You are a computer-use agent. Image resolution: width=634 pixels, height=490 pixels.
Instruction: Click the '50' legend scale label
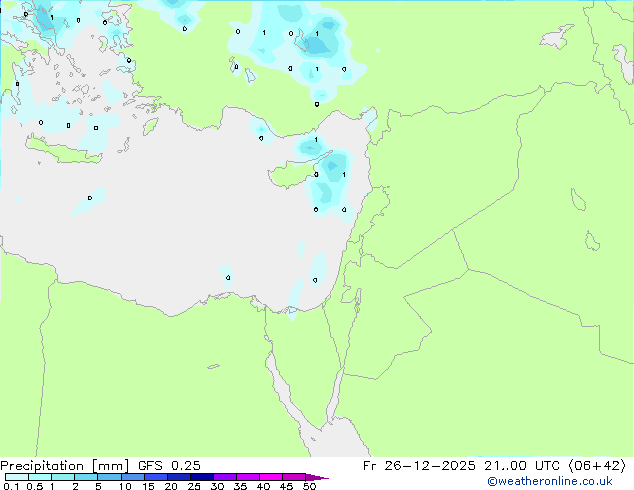click(x=309, y=486)
